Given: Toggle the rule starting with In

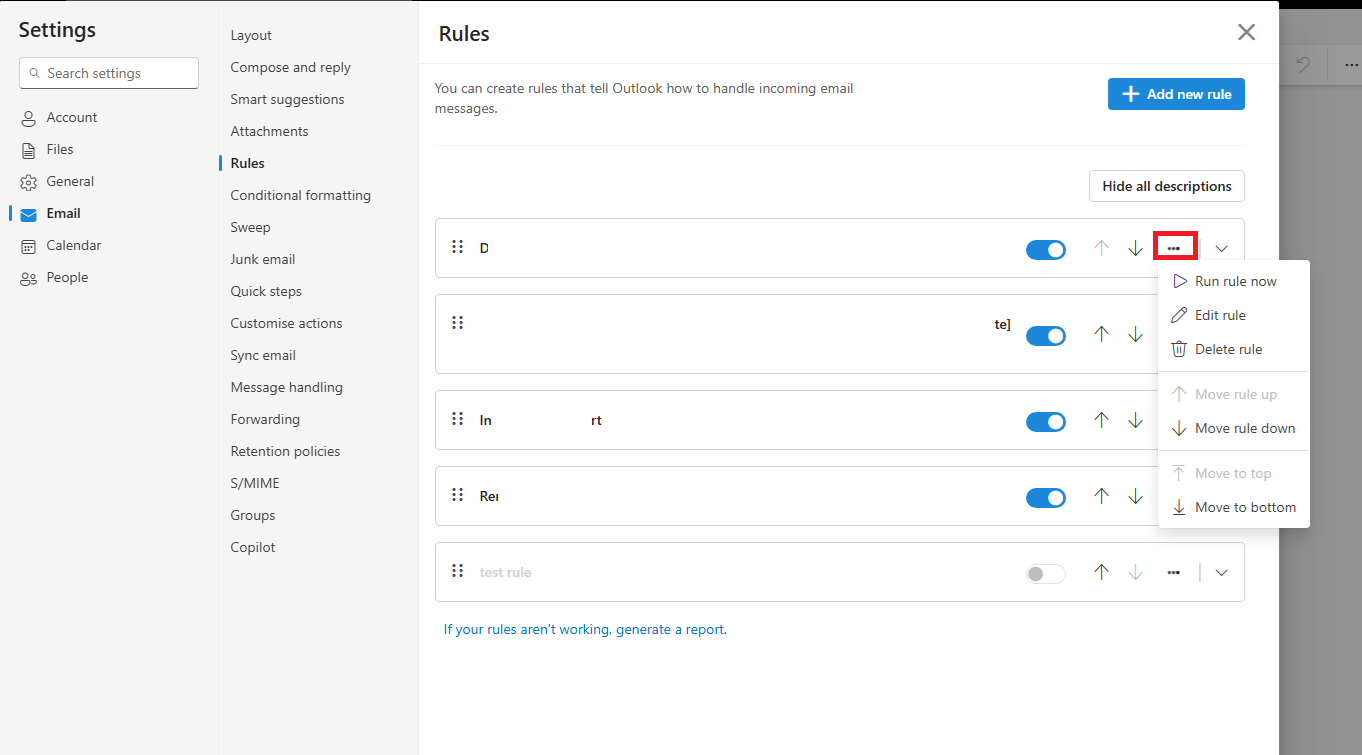Looking at the screenshot, I should 1046,421.
